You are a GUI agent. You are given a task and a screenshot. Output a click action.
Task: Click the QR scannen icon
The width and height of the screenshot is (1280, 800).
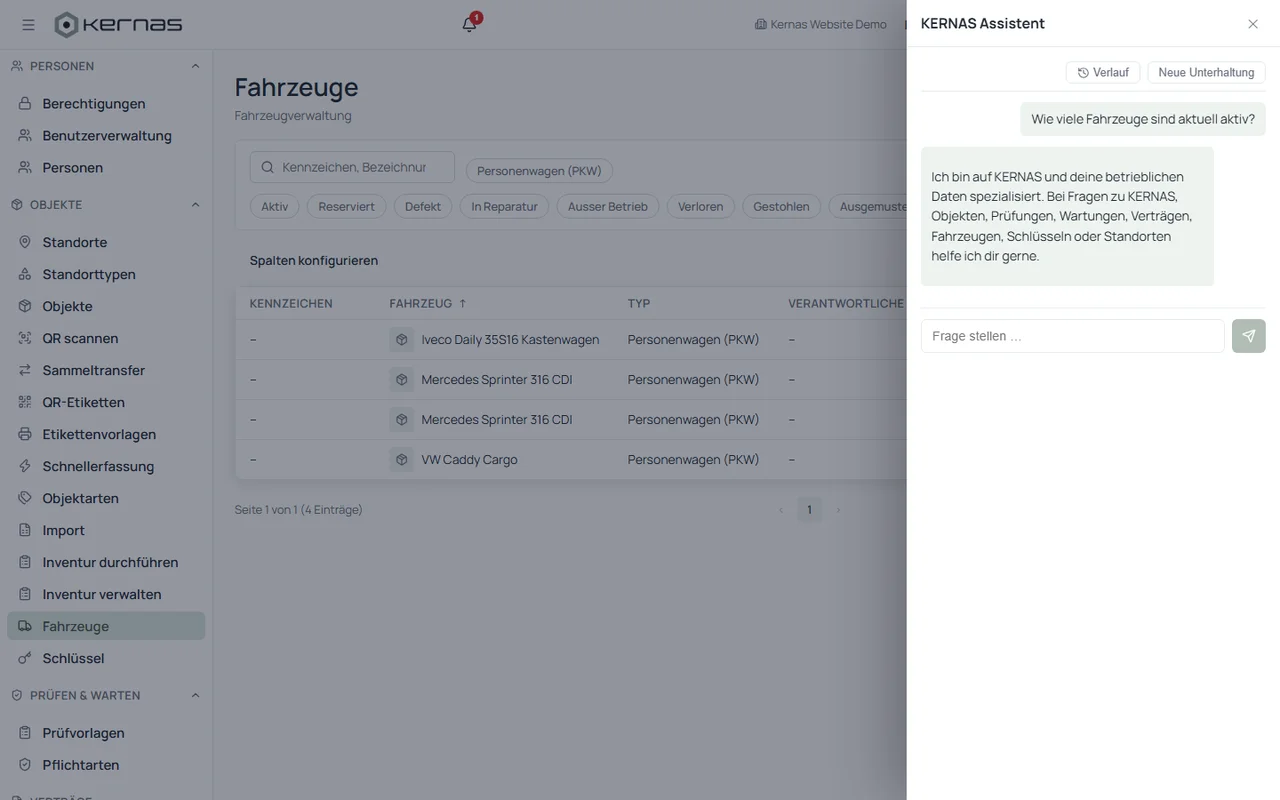pos(25,338)
